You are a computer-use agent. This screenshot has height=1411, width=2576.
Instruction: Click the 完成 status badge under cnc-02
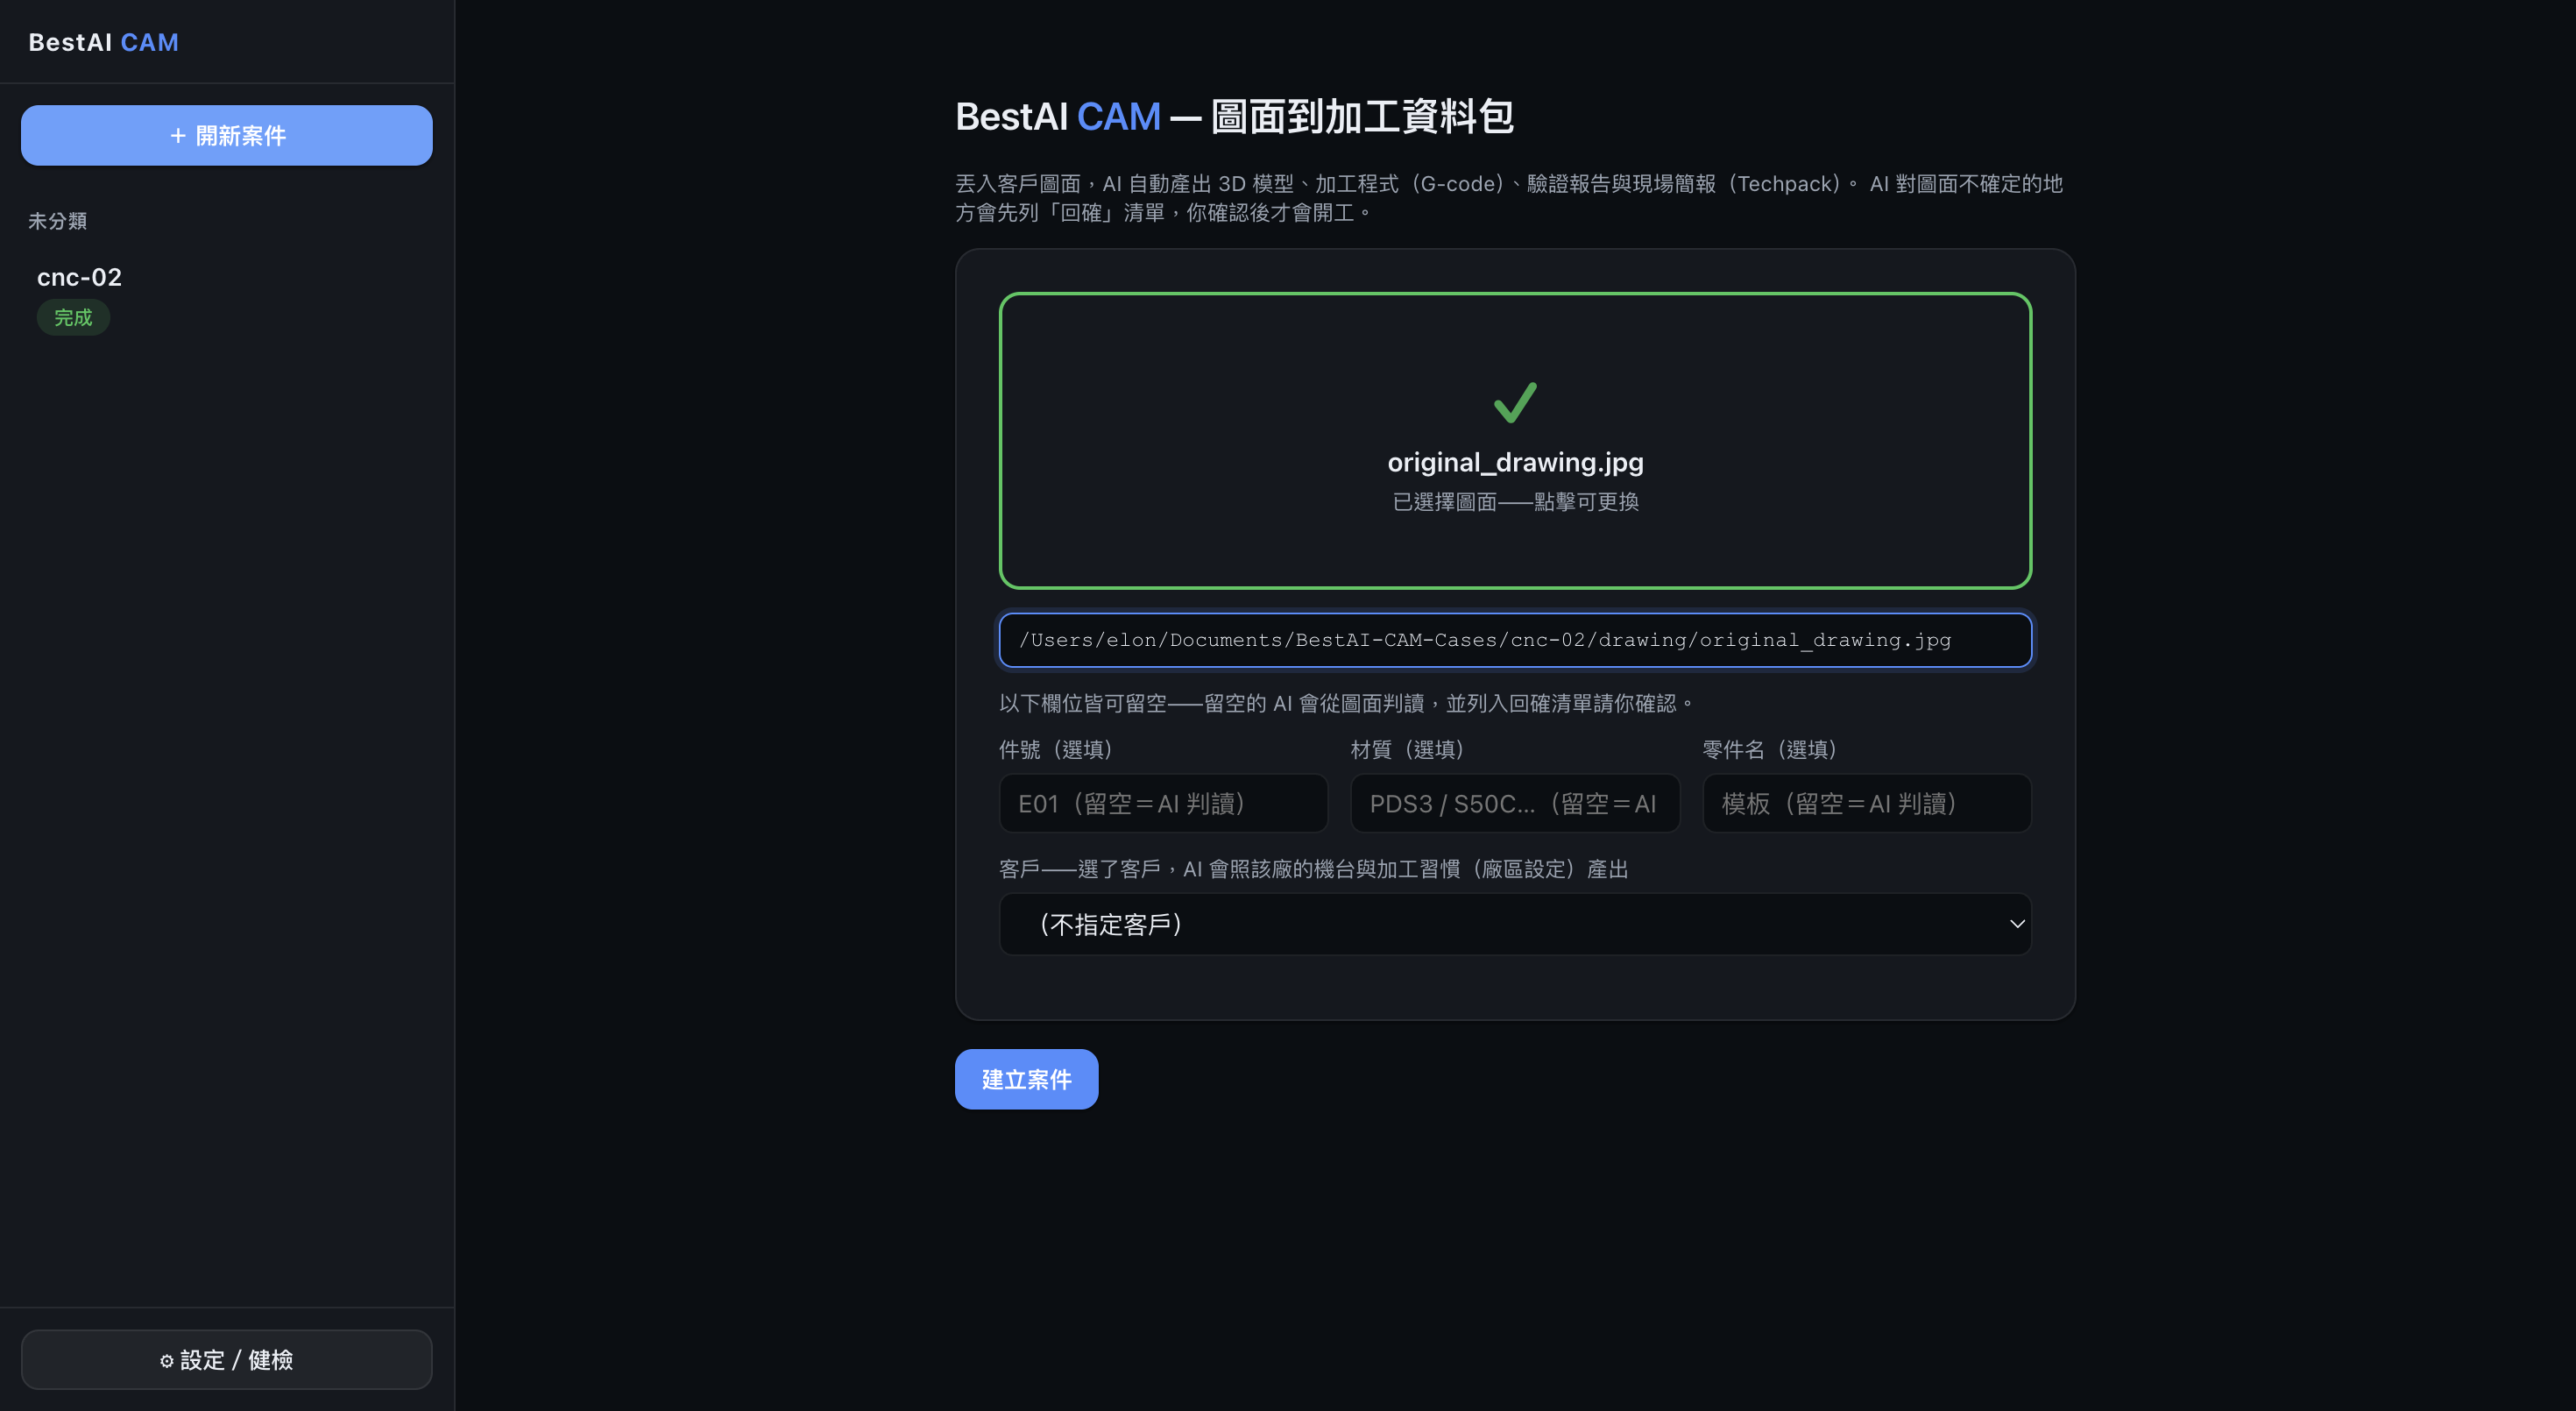pos(73,317)
